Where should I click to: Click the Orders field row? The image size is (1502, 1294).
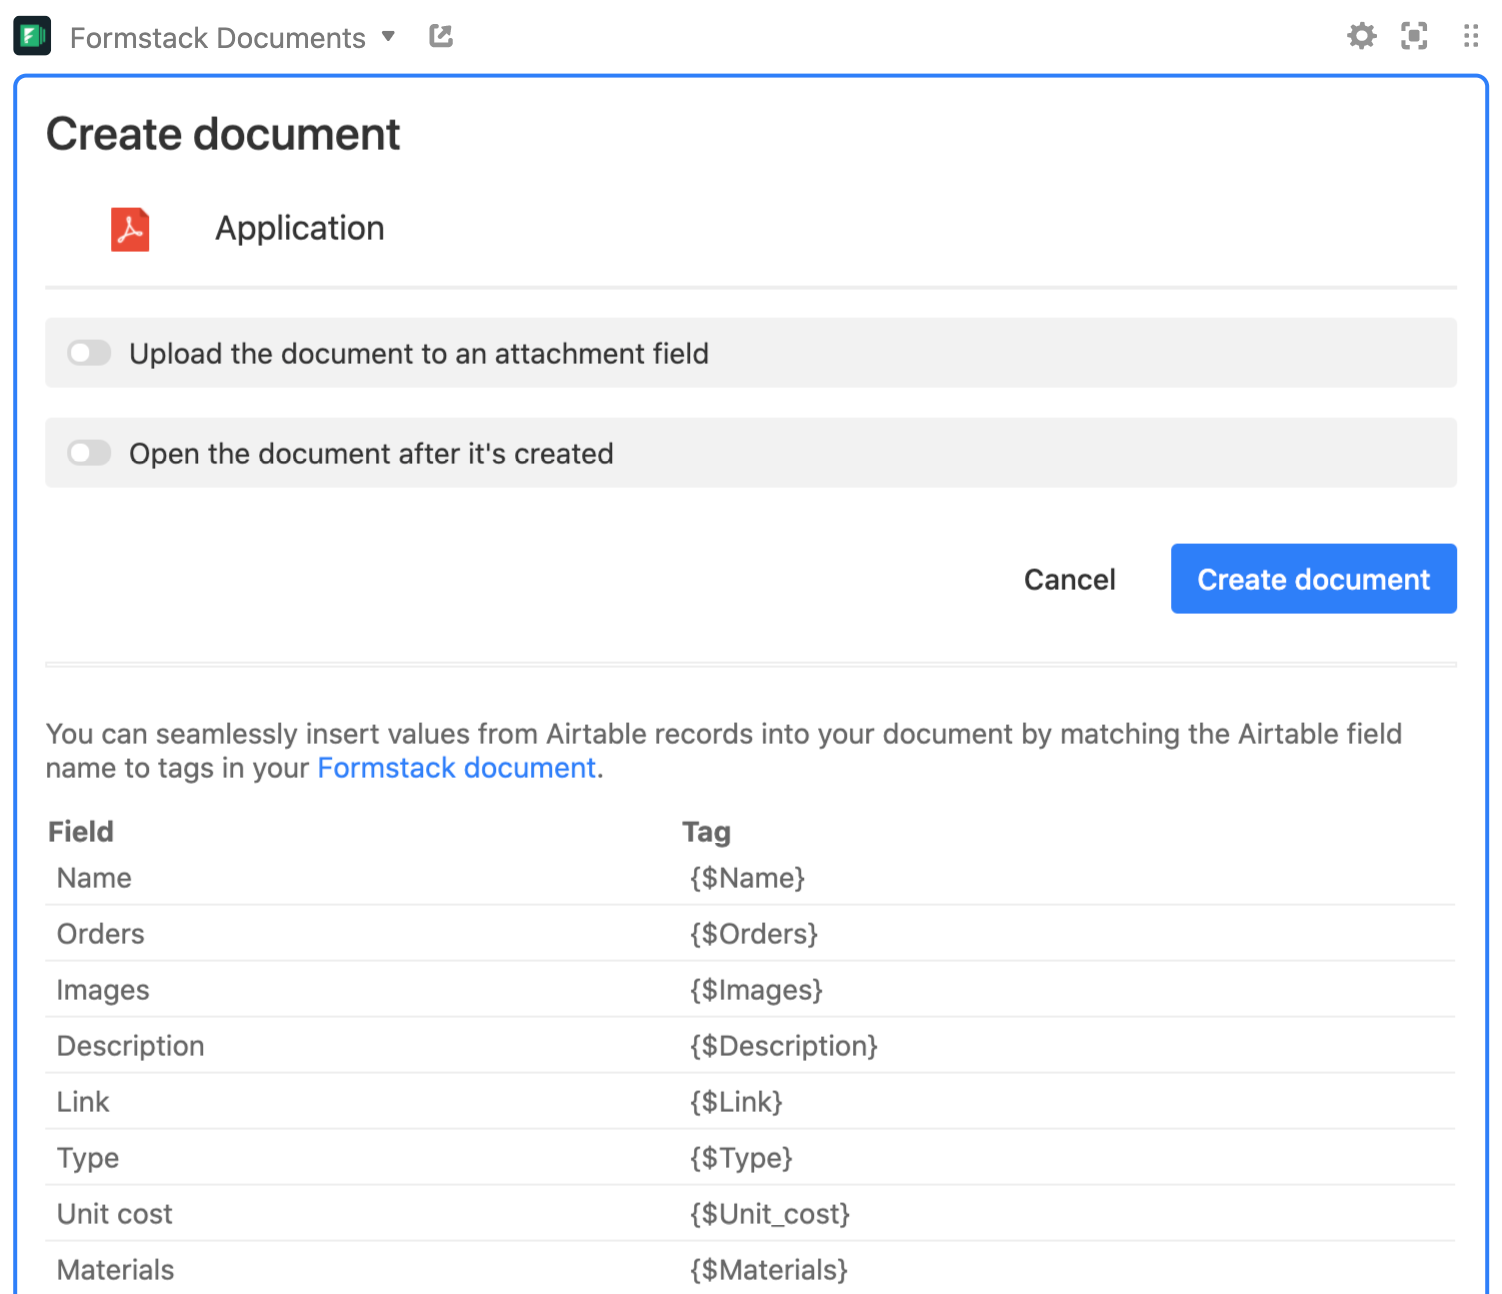tap(750, 934)
